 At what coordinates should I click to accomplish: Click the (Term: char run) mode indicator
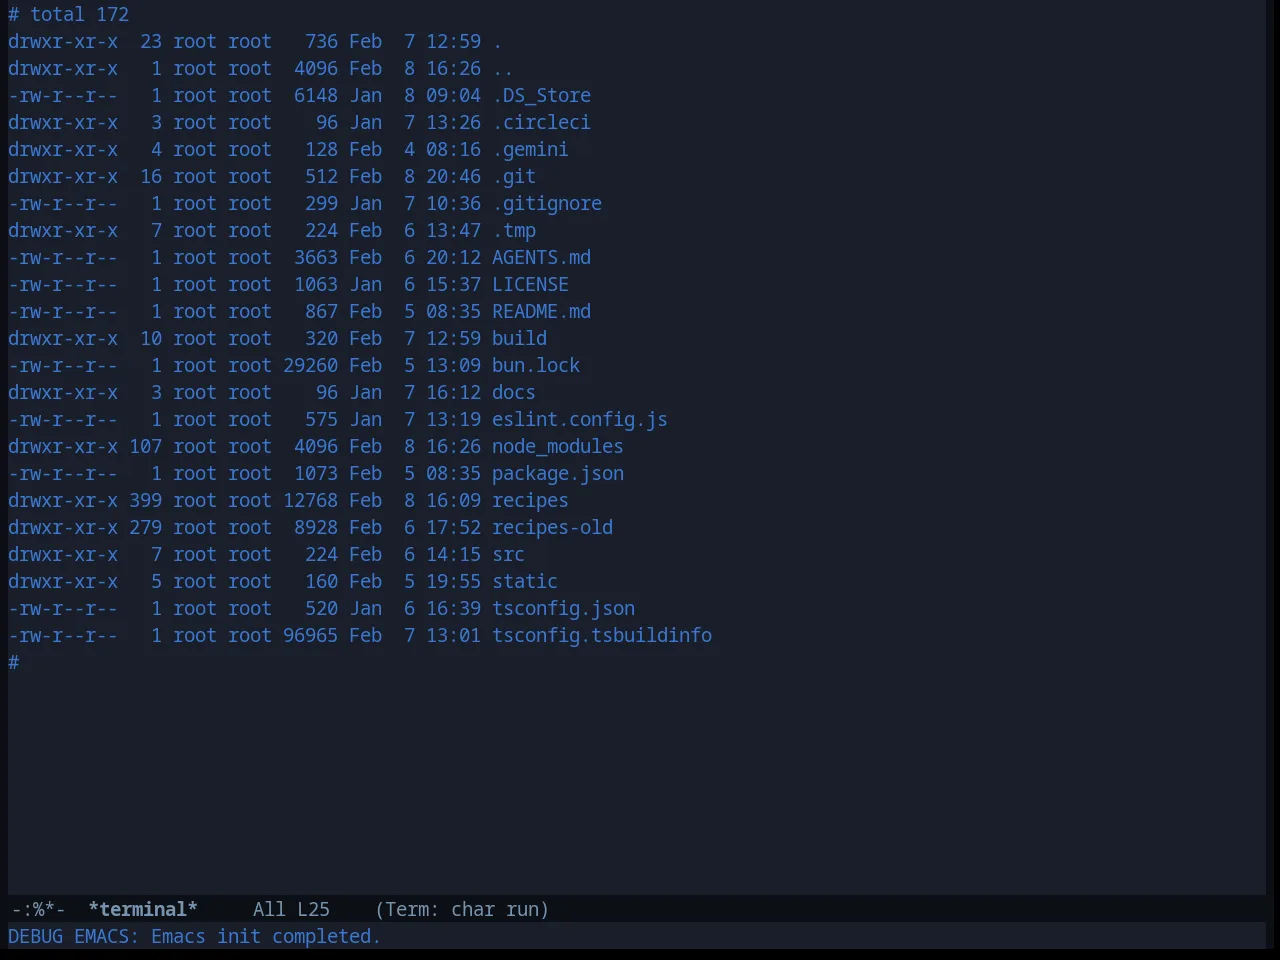(462, 909)
